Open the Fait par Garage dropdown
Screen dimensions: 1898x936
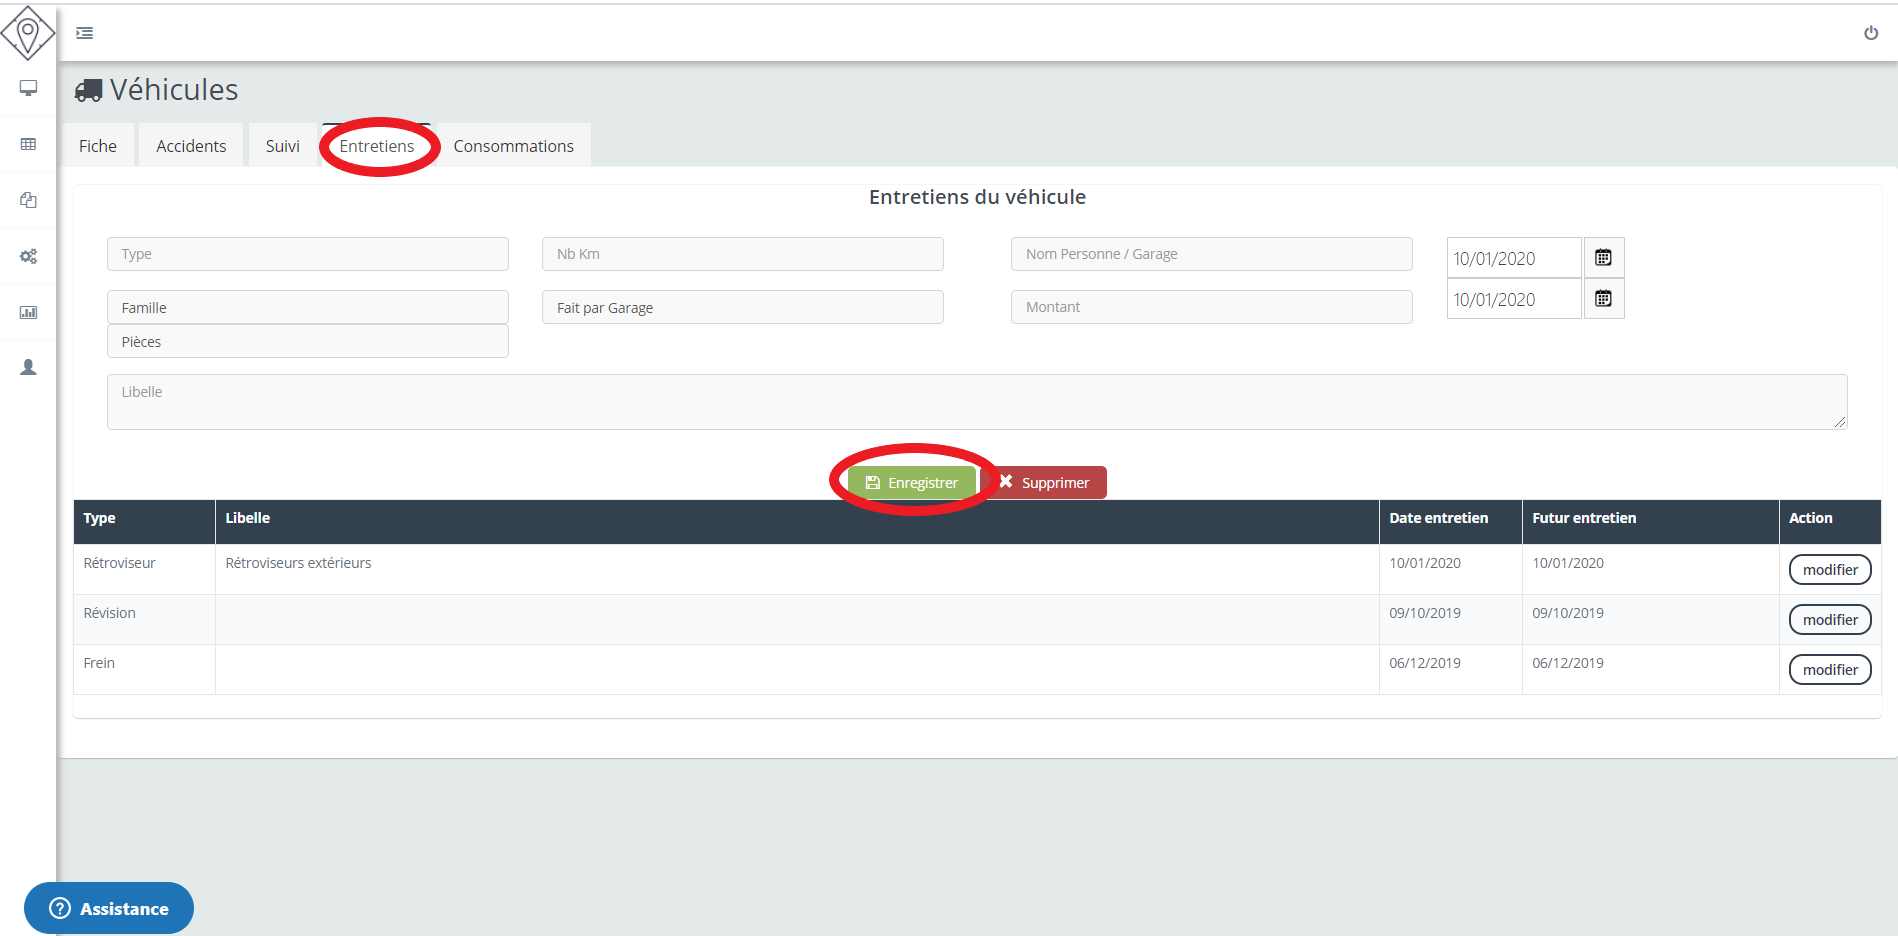[x=742, y=308]
